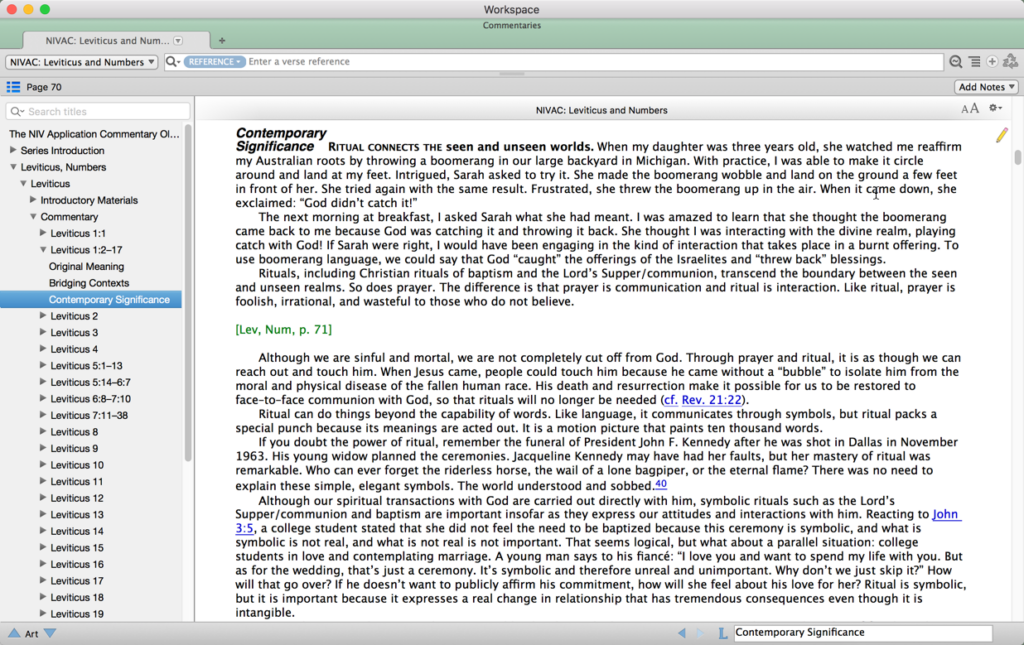1024x645 pixels.
Task: Open the gear settings menu in the pane header
Action: [995, 107]
